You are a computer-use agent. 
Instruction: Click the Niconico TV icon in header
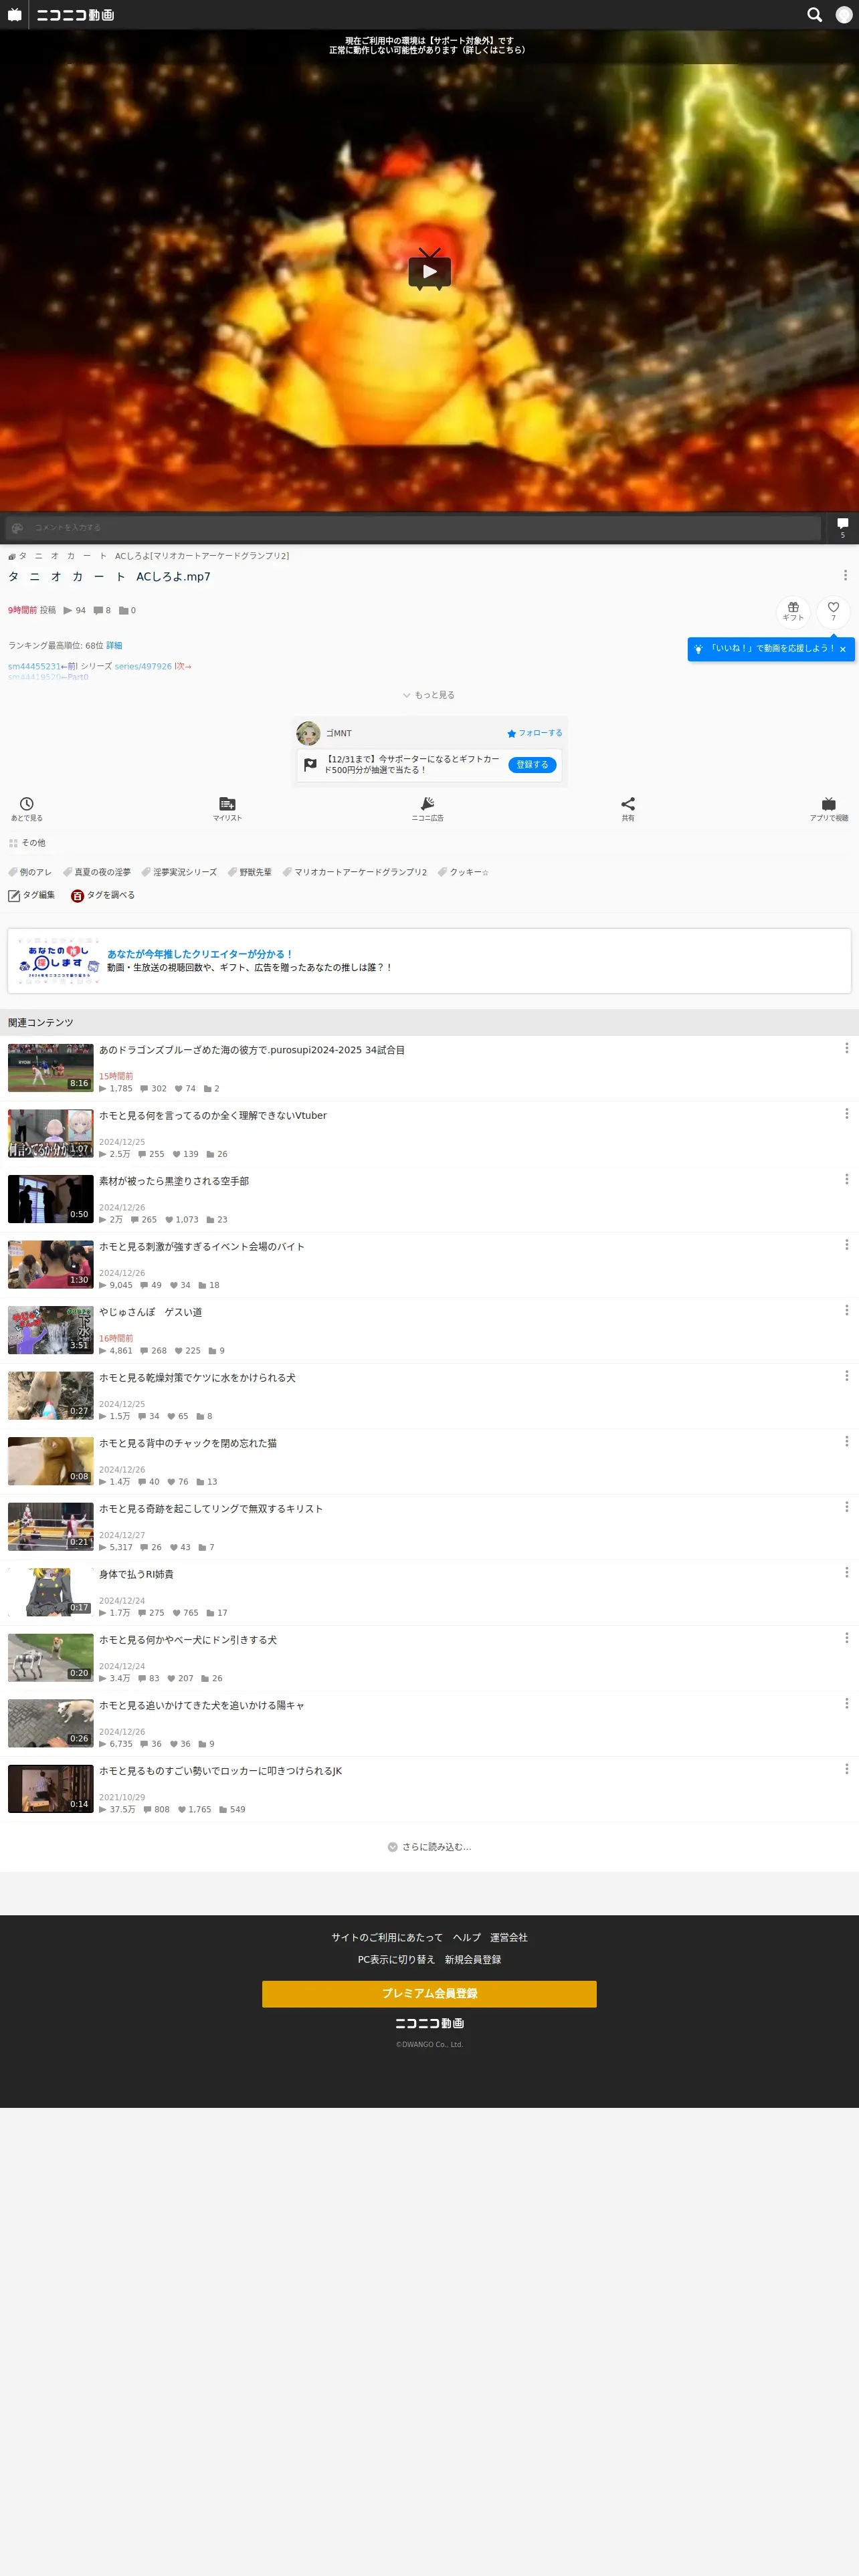point(15,15)
